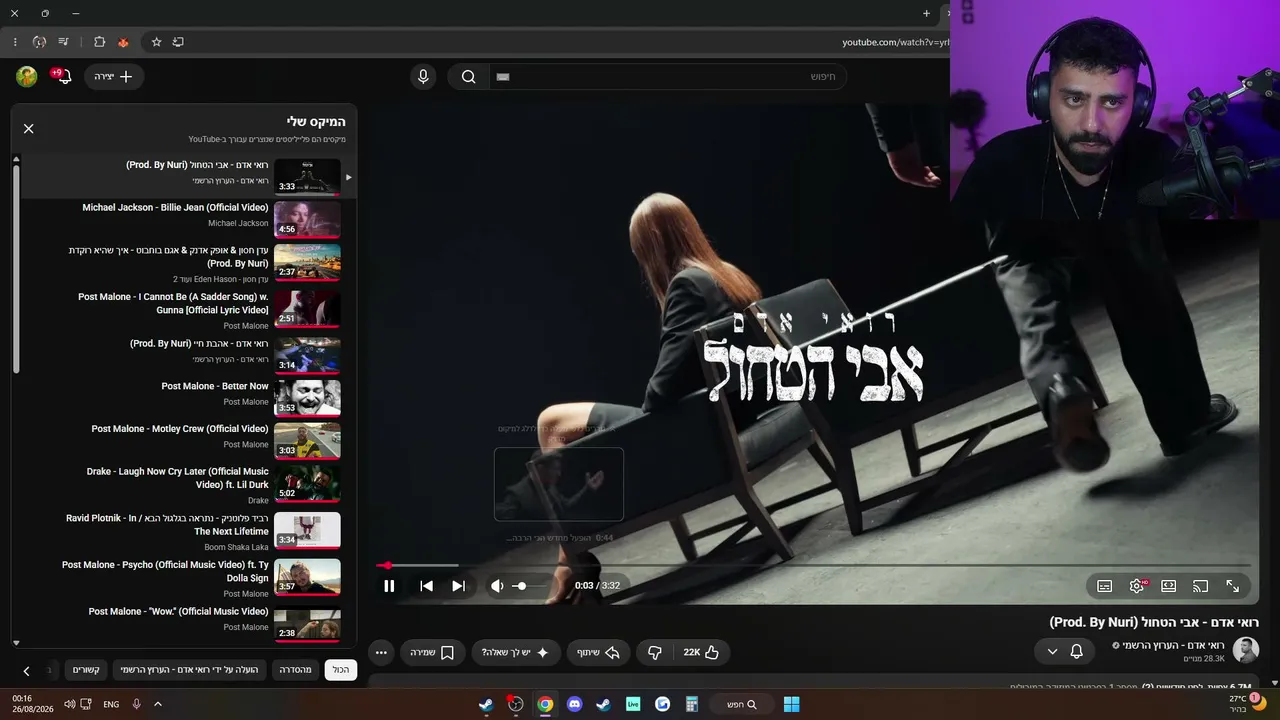This screenshot has height=720, width=1280.
Task: Ask a question with יש לך שאלה
Action: (x=515, y=652)
